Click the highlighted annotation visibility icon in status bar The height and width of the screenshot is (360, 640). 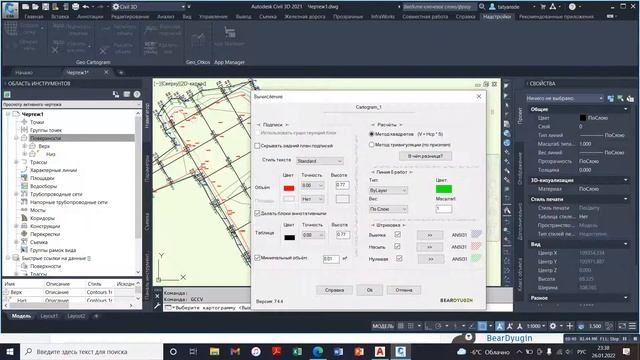[x=500, y=326]
